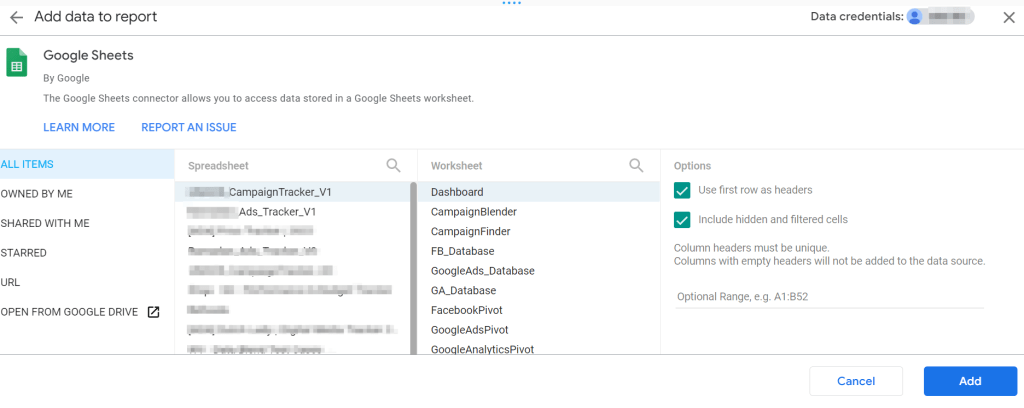
Task: Switch to OWNED BY ME filter
Action: tap(37, 194)
